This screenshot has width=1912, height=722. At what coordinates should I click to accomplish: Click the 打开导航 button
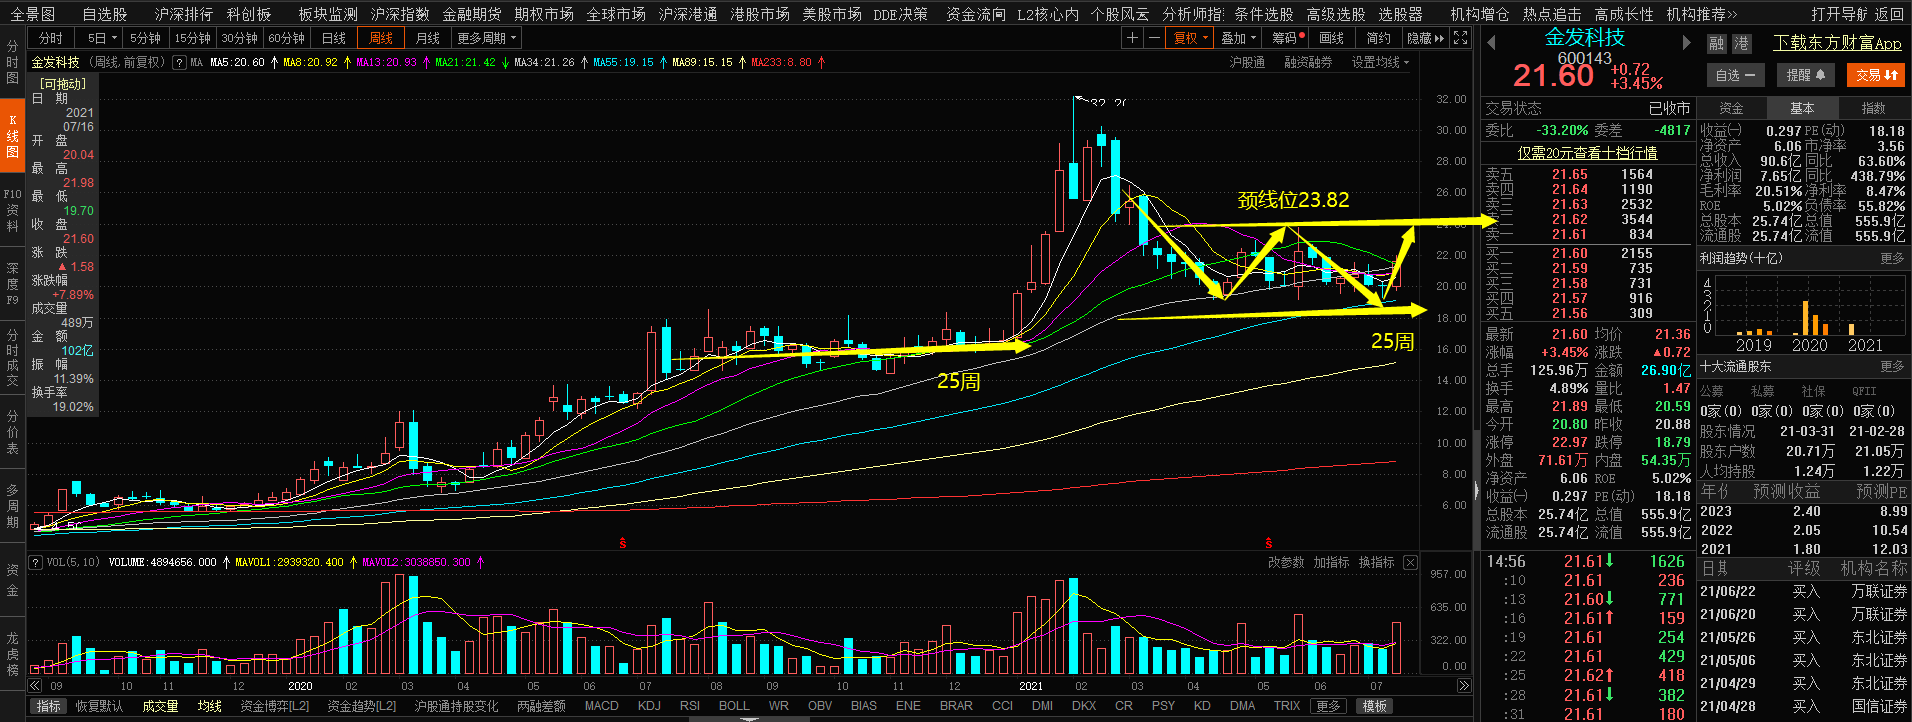point(1839,14)
